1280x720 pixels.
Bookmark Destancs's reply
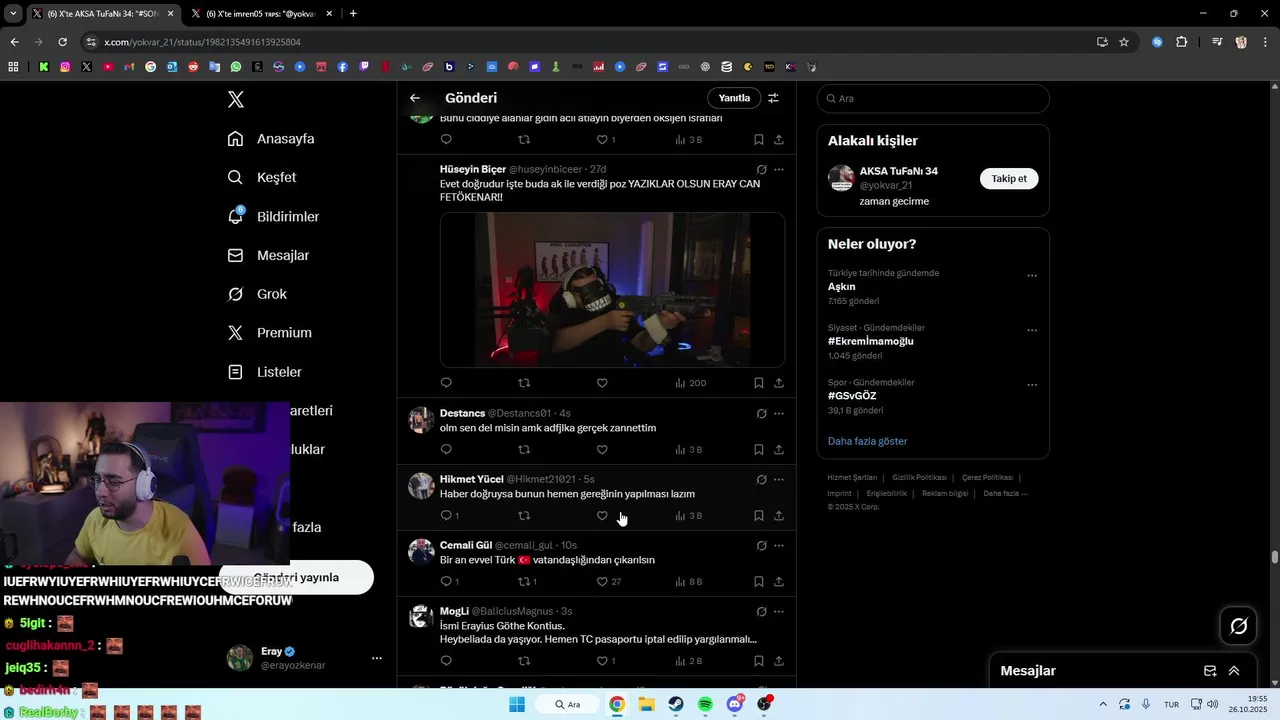point(758,450)
